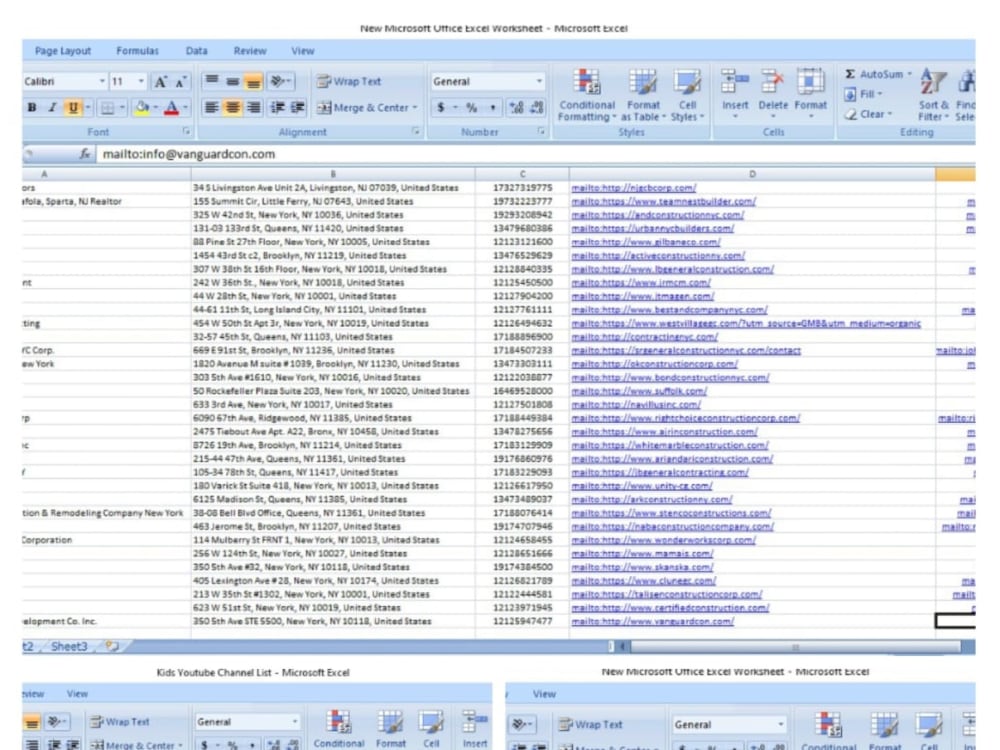1000x750 pixels.
Task: Click the Insert Worksheet icon beside Sheet3
Action: 112,646
